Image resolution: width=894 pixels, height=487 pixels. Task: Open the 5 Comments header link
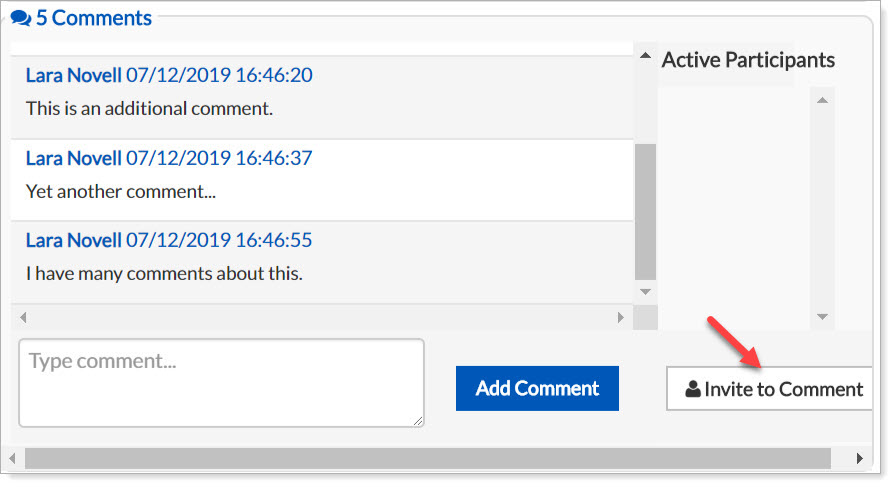(82, 18)
